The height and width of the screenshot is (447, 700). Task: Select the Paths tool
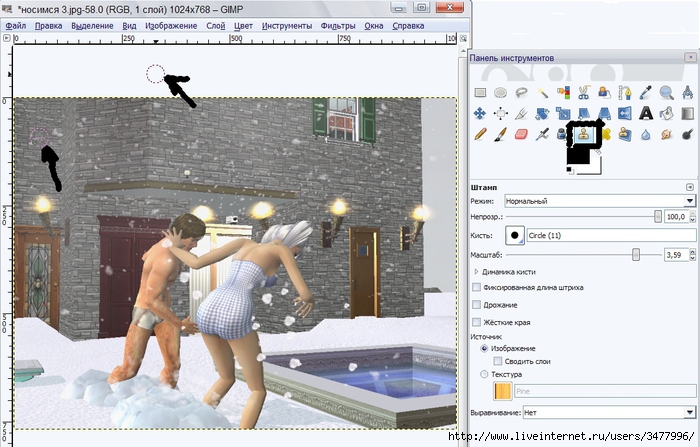(x=625, y=93)
